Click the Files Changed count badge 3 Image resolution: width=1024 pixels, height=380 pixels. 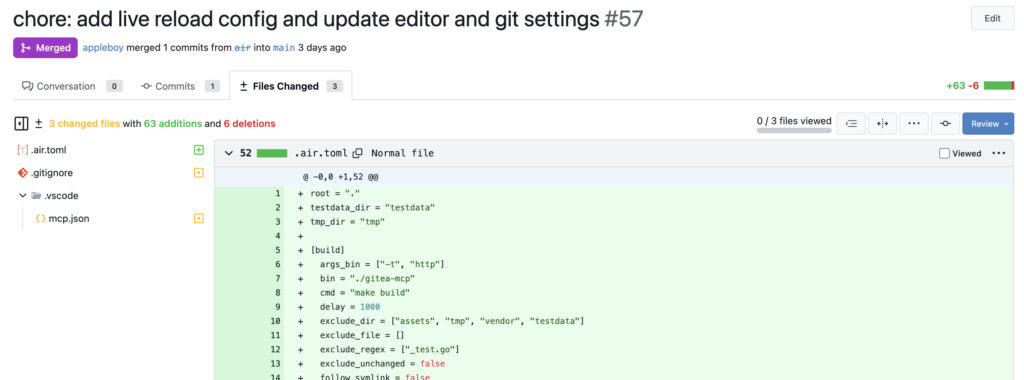[x=334, y=86]
